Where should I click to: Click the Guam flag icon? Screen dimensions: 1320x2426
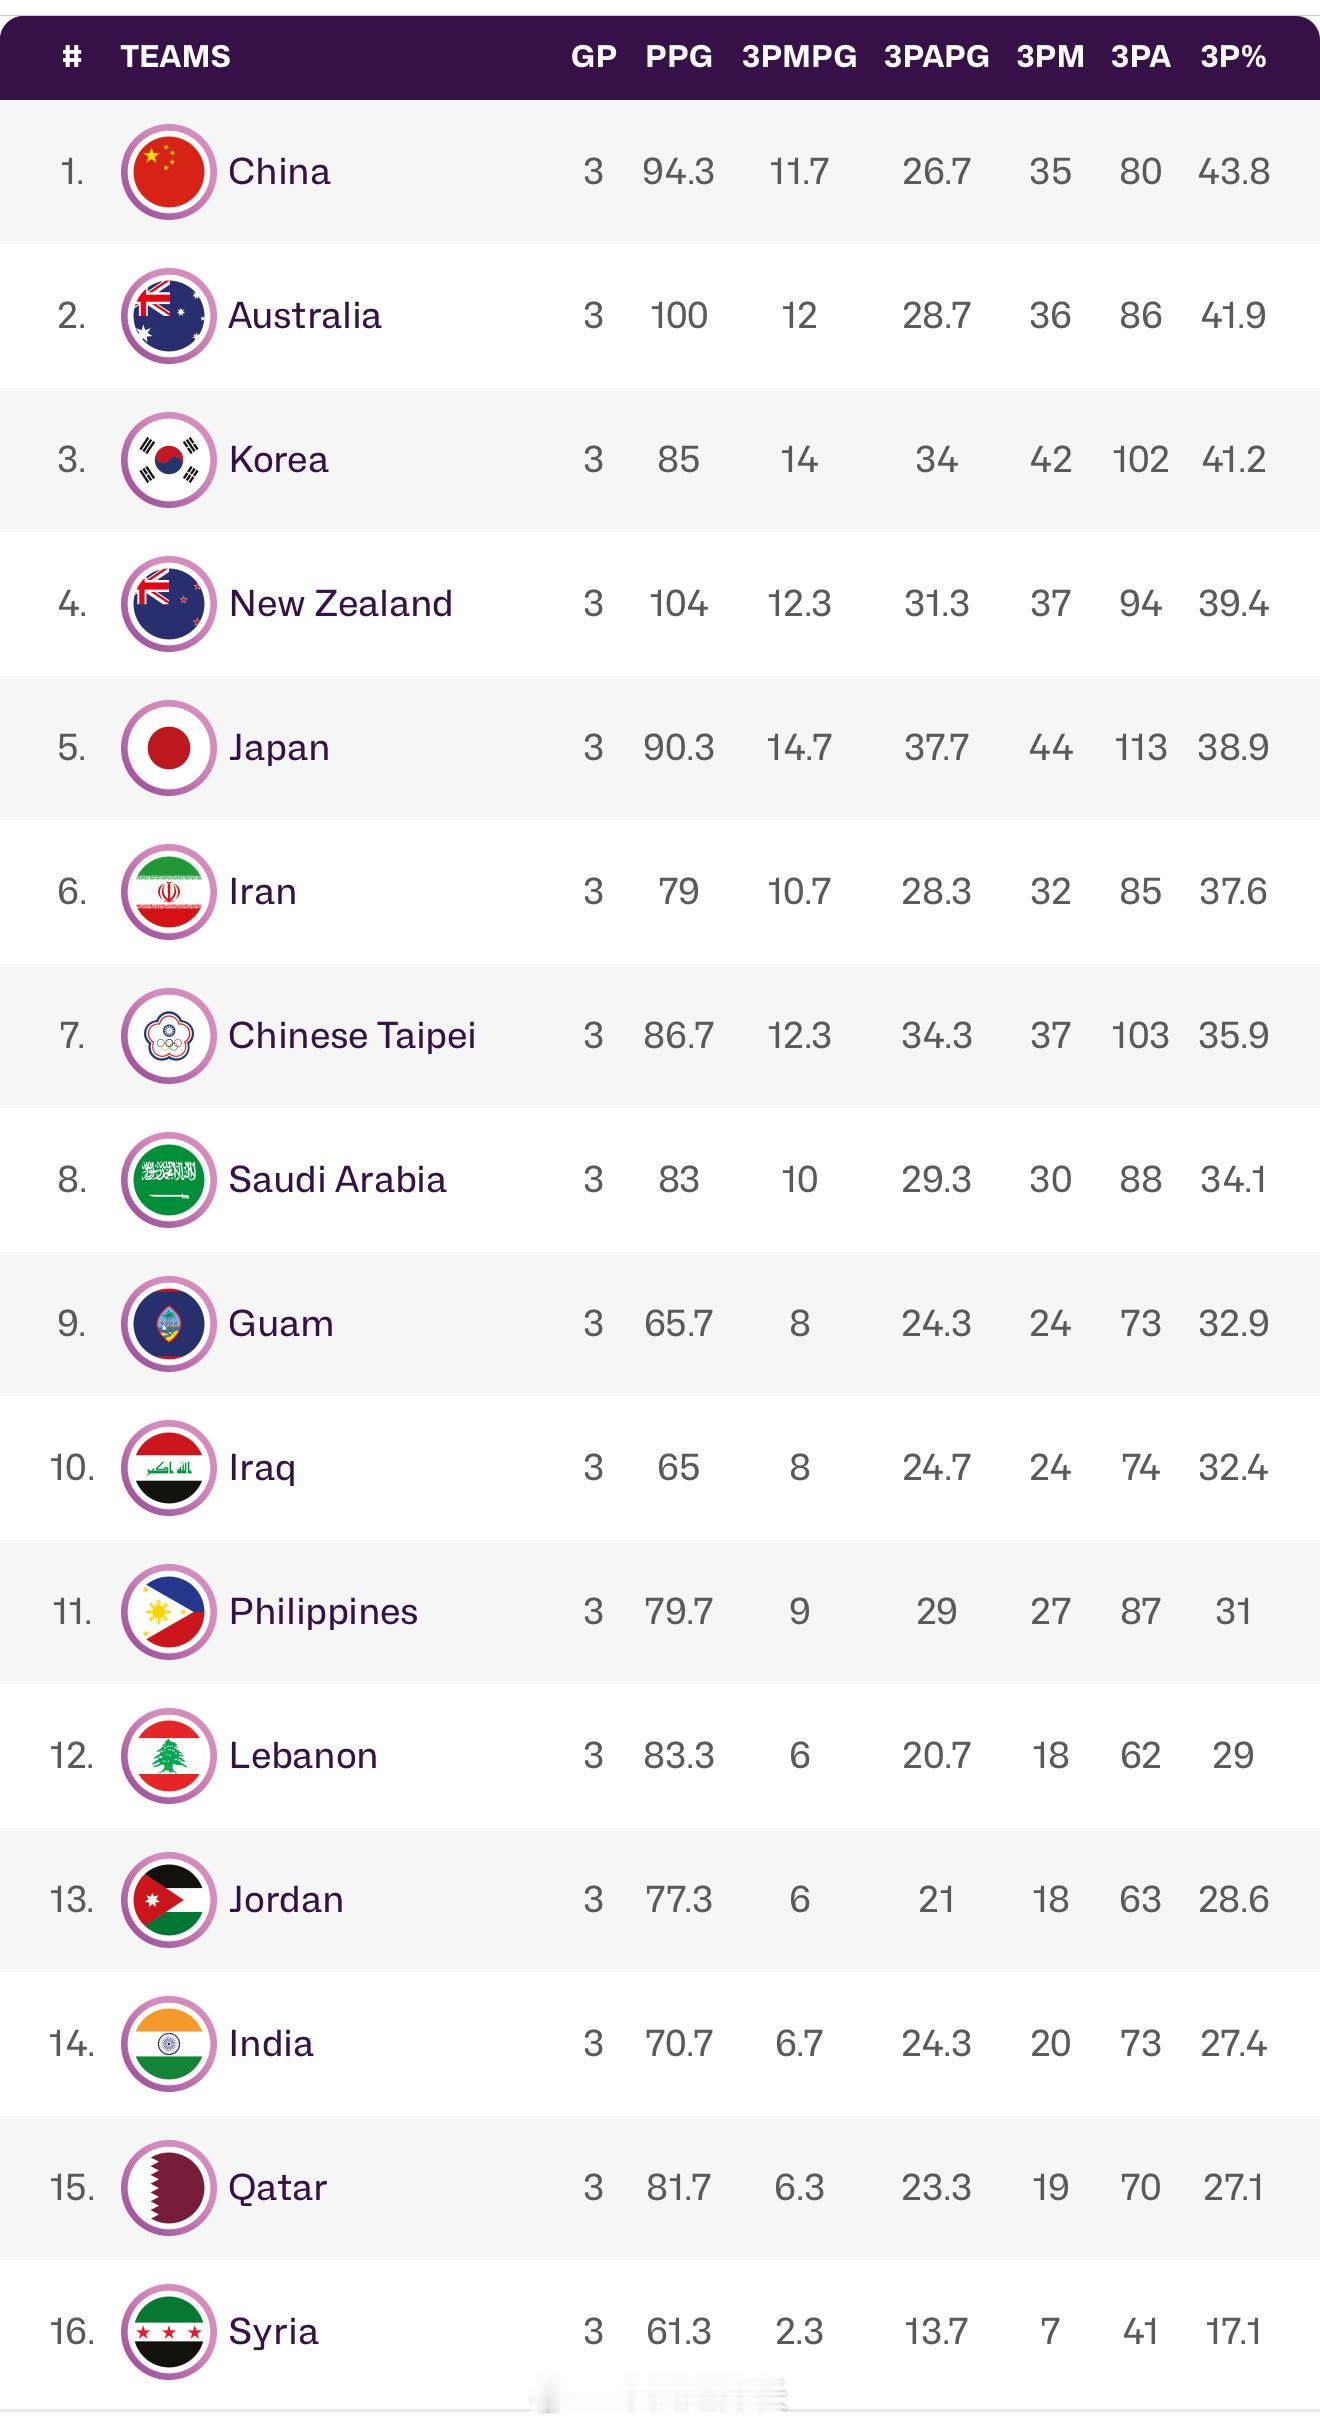coord(169,1324)
